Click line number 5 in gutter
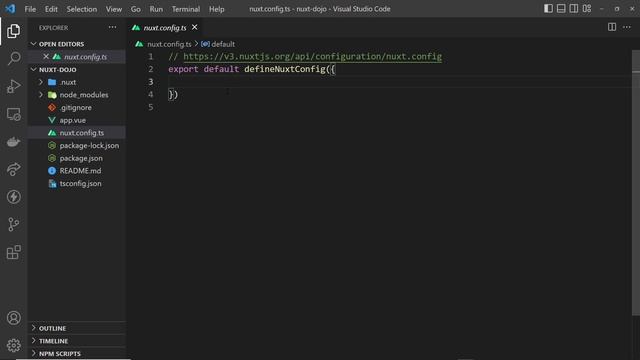 151,107
